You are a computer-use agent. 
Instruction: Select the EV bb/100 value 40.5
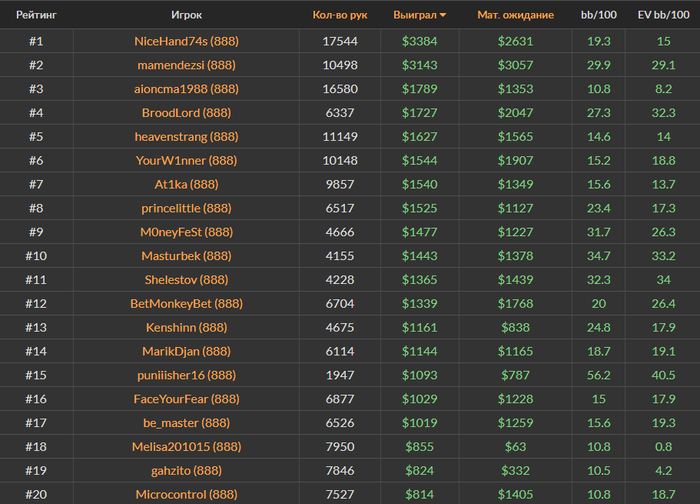[x=663, y=375]
